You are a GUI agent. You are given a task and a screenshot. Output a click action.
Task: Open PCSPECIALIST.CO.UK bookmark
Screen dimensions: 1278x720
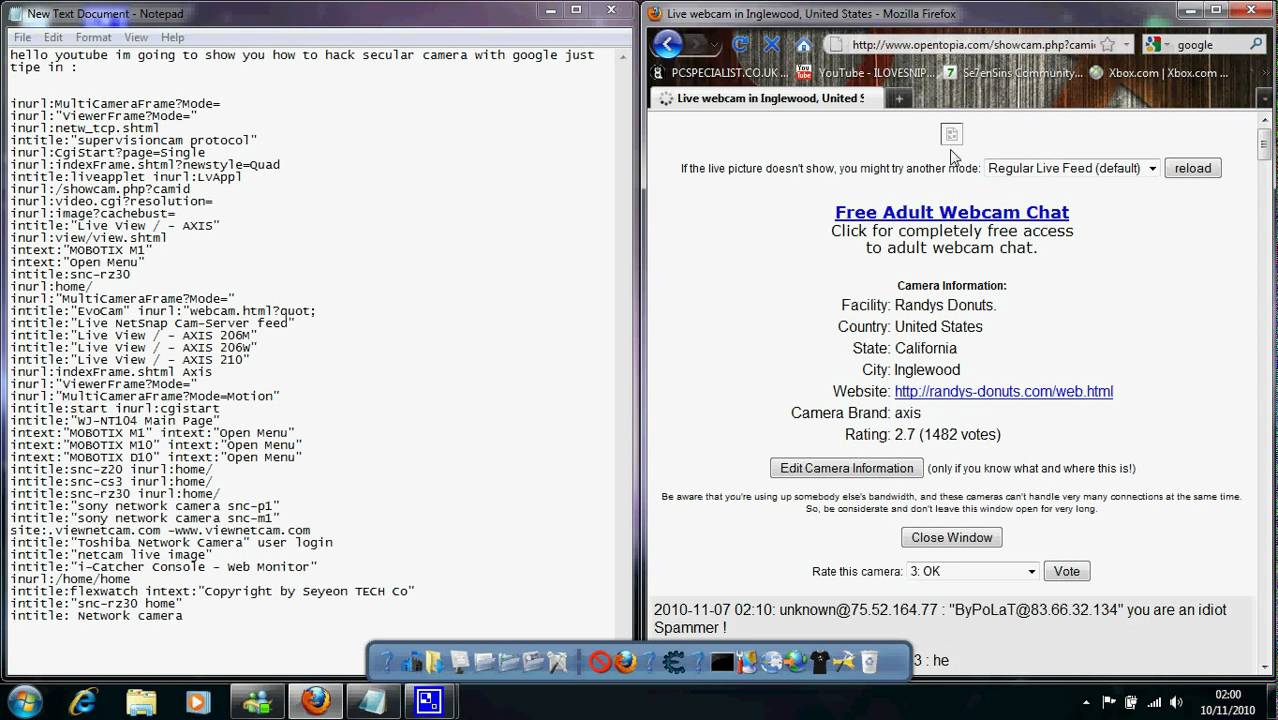pyautogui.click(x=720, y=73)
